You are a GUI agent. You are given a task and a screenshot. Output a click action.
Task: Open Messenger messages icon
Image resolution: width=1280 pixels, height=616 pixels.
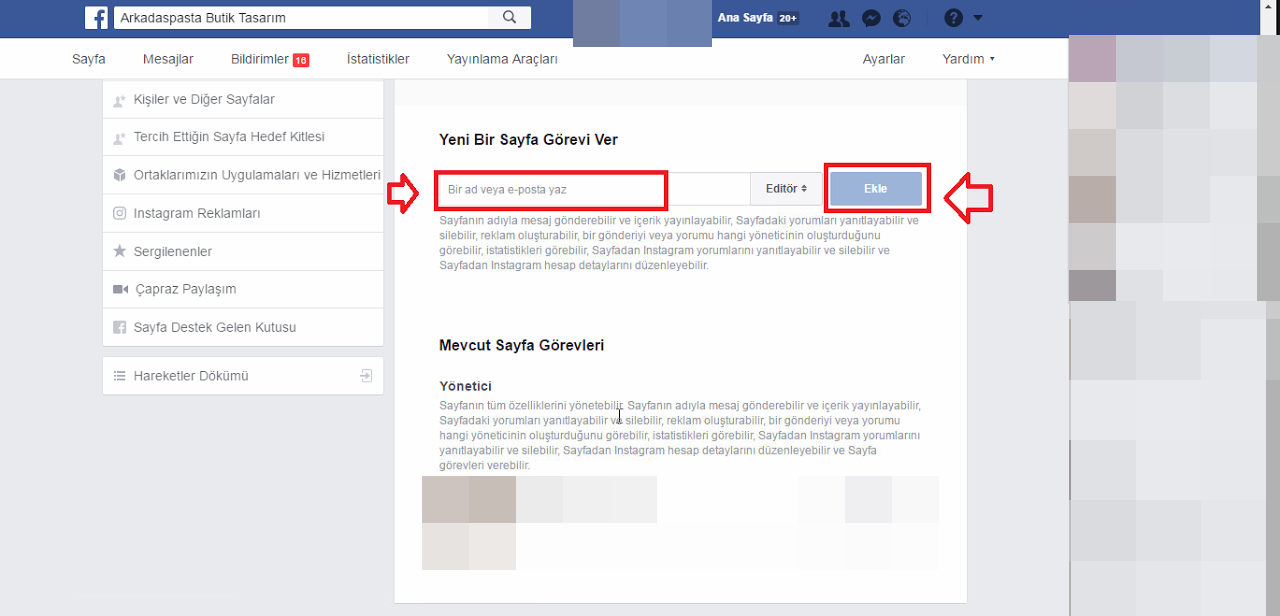(x=871, y=18)
